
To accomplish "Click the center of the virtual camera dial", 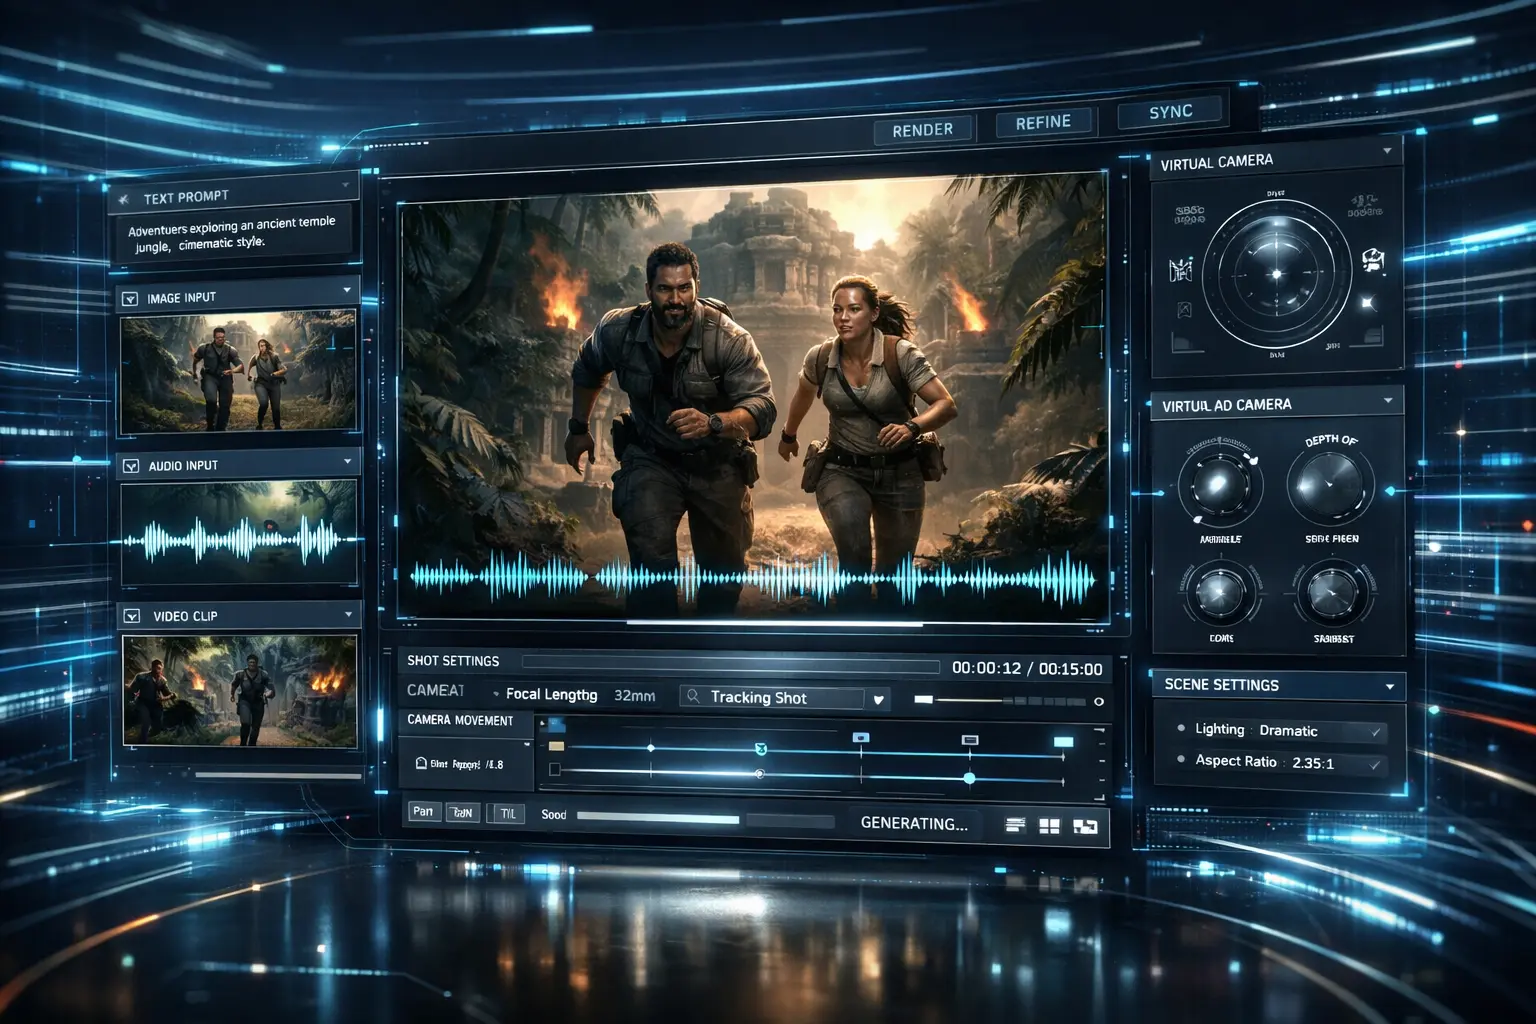I will point(1276,273).
